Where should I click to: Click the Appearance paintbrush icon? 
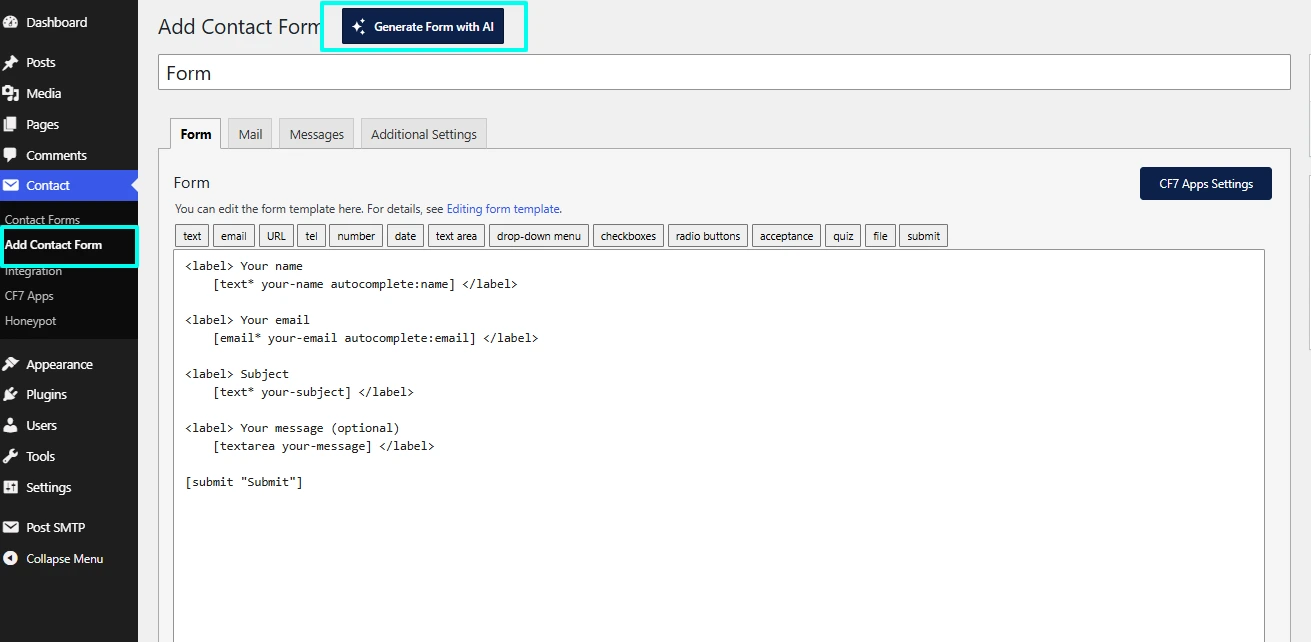(11, 364)
